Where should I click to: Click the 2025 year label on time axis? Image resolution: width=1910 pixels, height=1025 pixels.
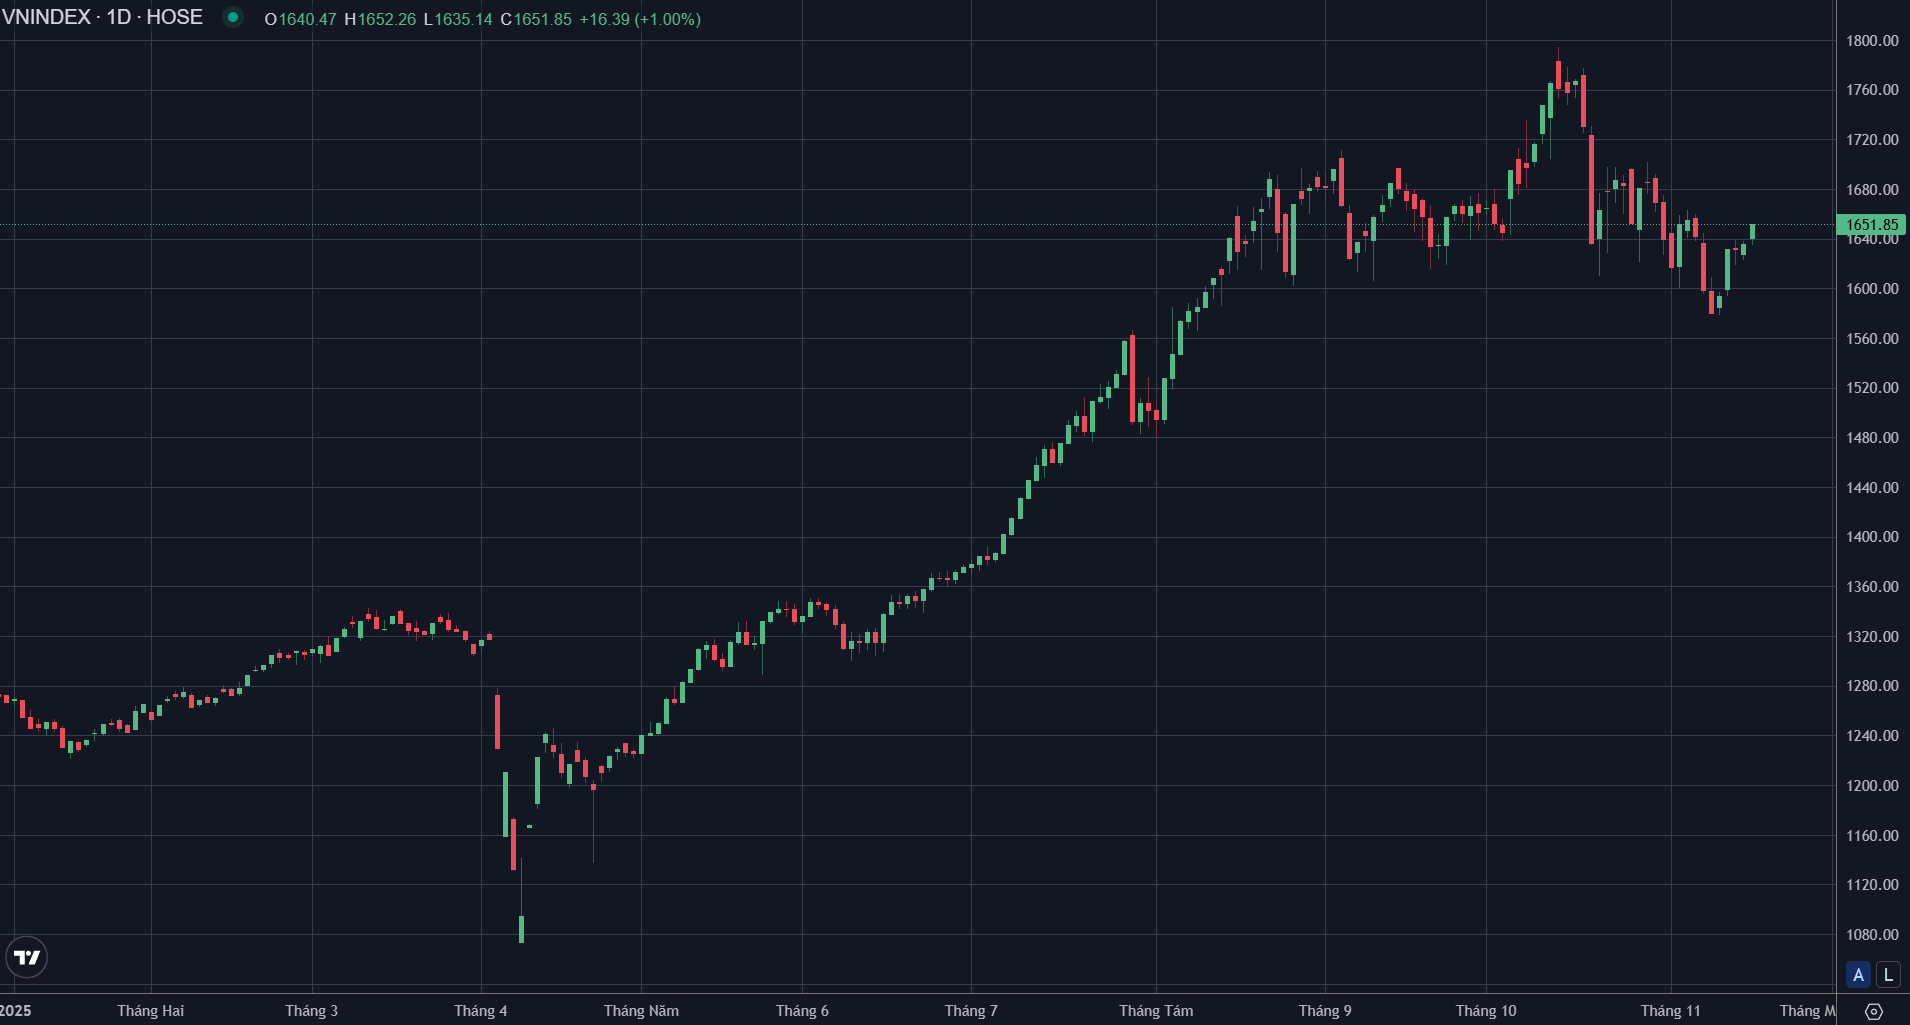coord(16,1010)
